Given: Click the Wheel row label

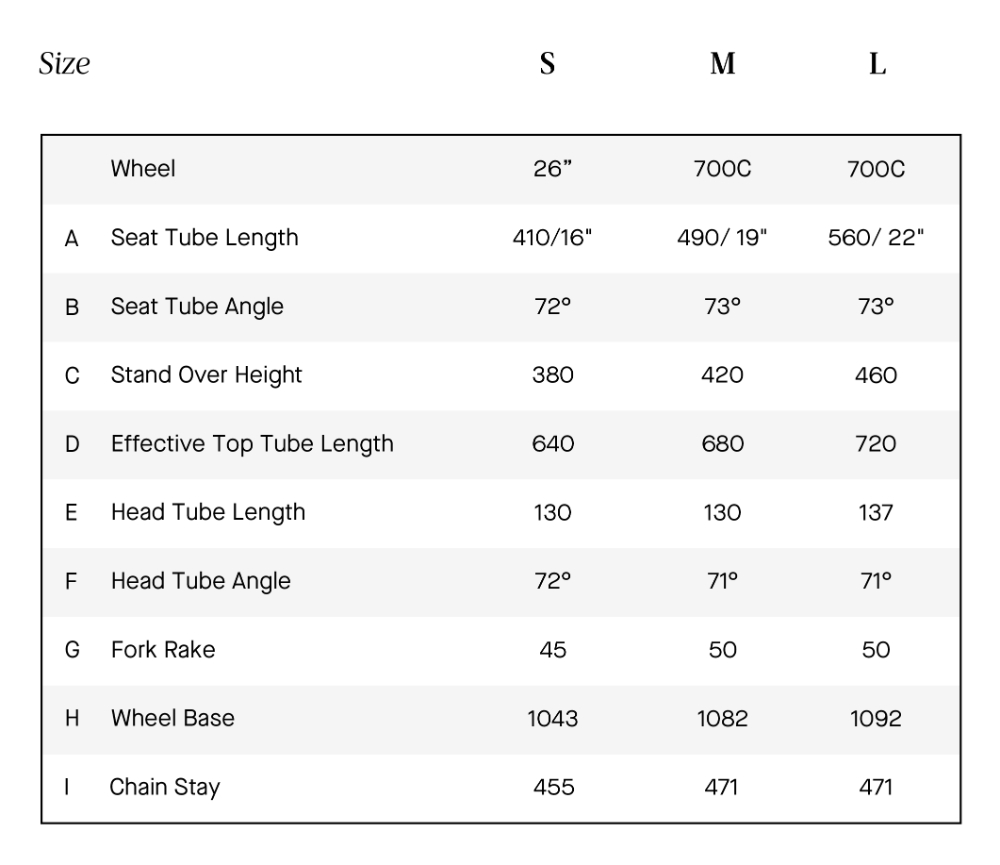Looking at the screenshot, I should coord(143,169).
